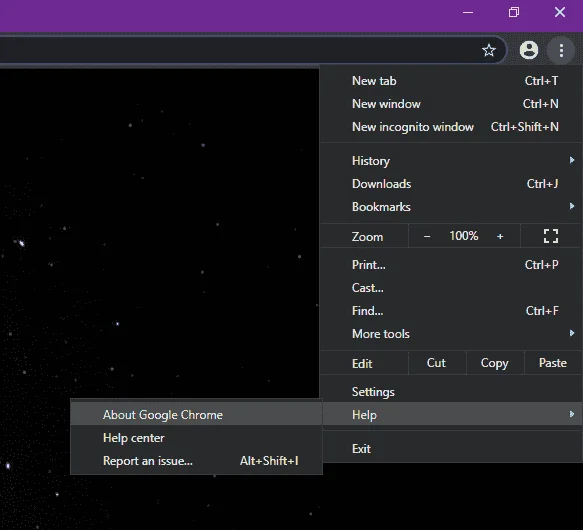The image size is (583, 530).
Task: Select Report an issue... option
Action: tap(196, 461)
